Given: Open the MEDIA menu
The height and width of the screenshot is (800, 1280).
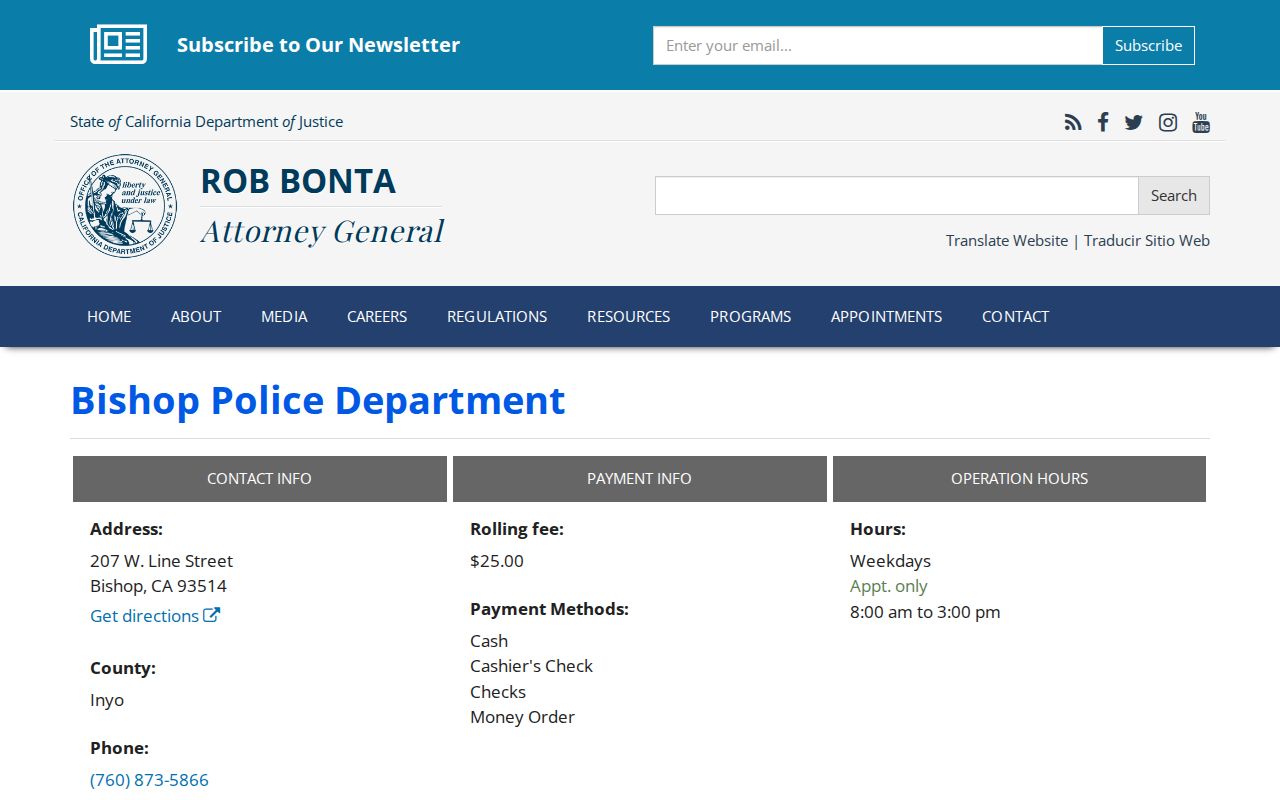Looking at the screenshot, I should click(284, 316).
